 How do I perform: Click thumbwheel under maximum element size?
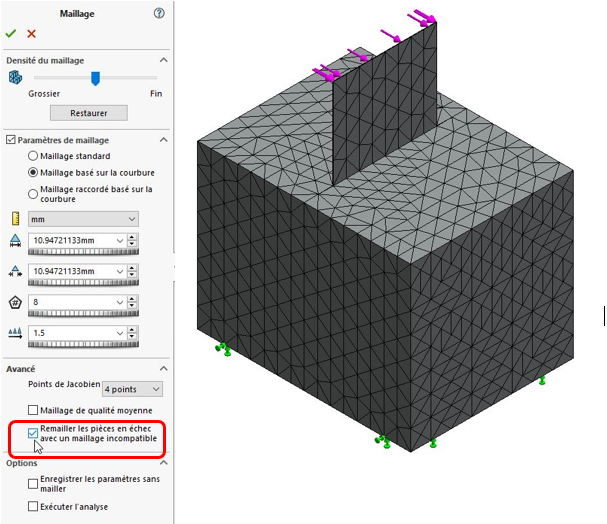[83, 252]
